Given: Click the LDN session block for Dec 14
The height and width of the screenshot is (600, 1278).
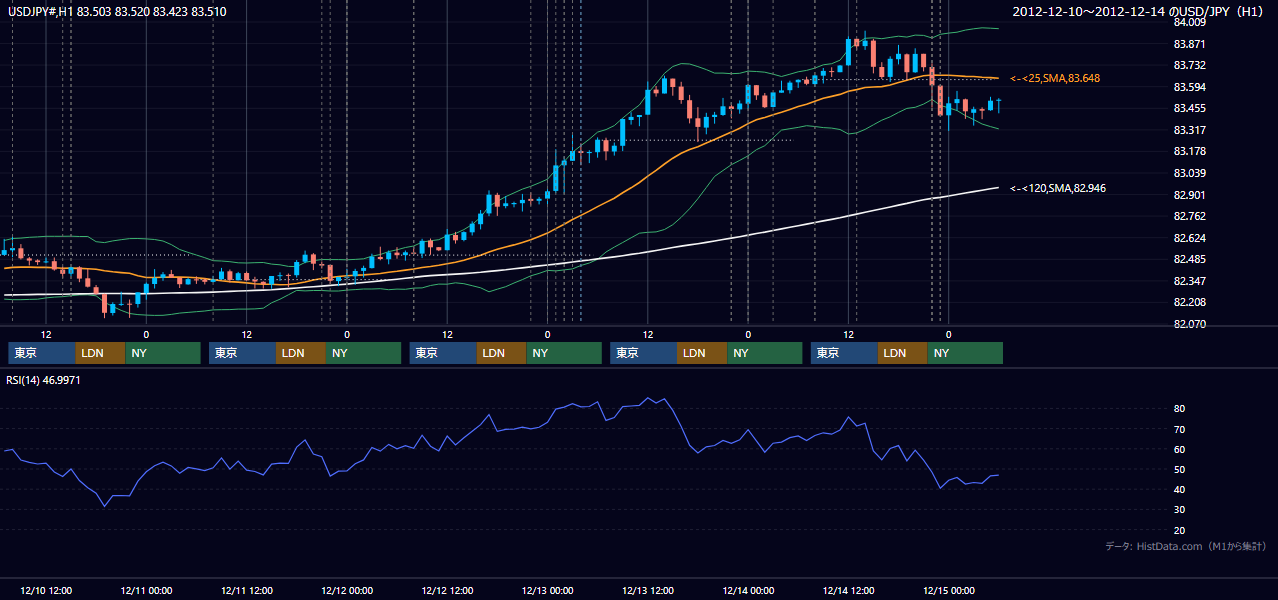Looking at the screenshot, I should [x=903, y=353].
